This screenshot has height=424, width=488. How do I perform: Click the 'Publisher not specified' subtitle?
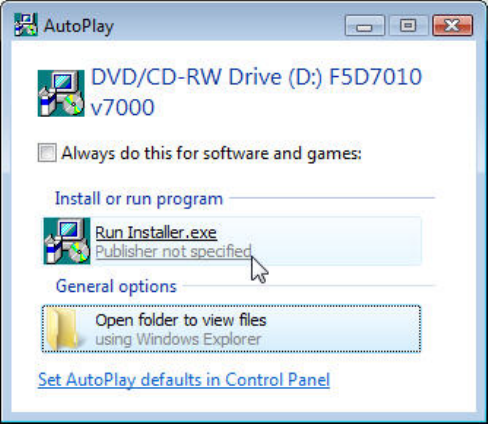pos(173,251)
